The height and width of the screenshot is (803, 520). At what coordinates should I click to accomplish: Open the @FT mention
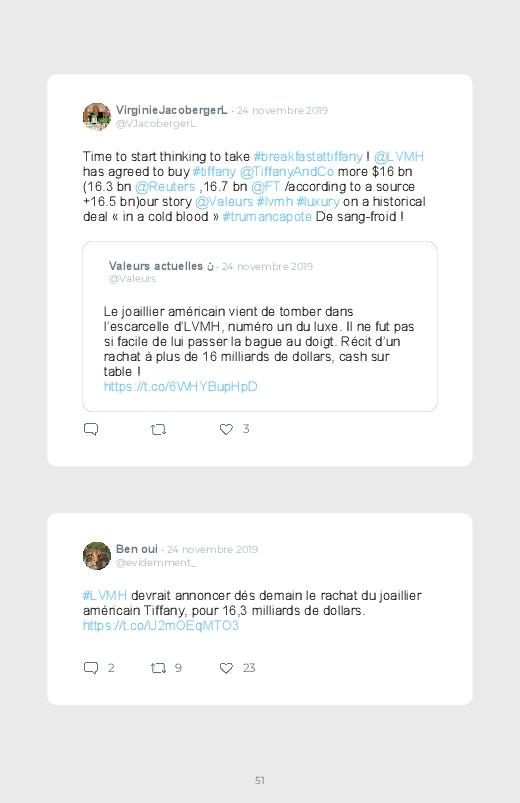click(x=265, y=186)
